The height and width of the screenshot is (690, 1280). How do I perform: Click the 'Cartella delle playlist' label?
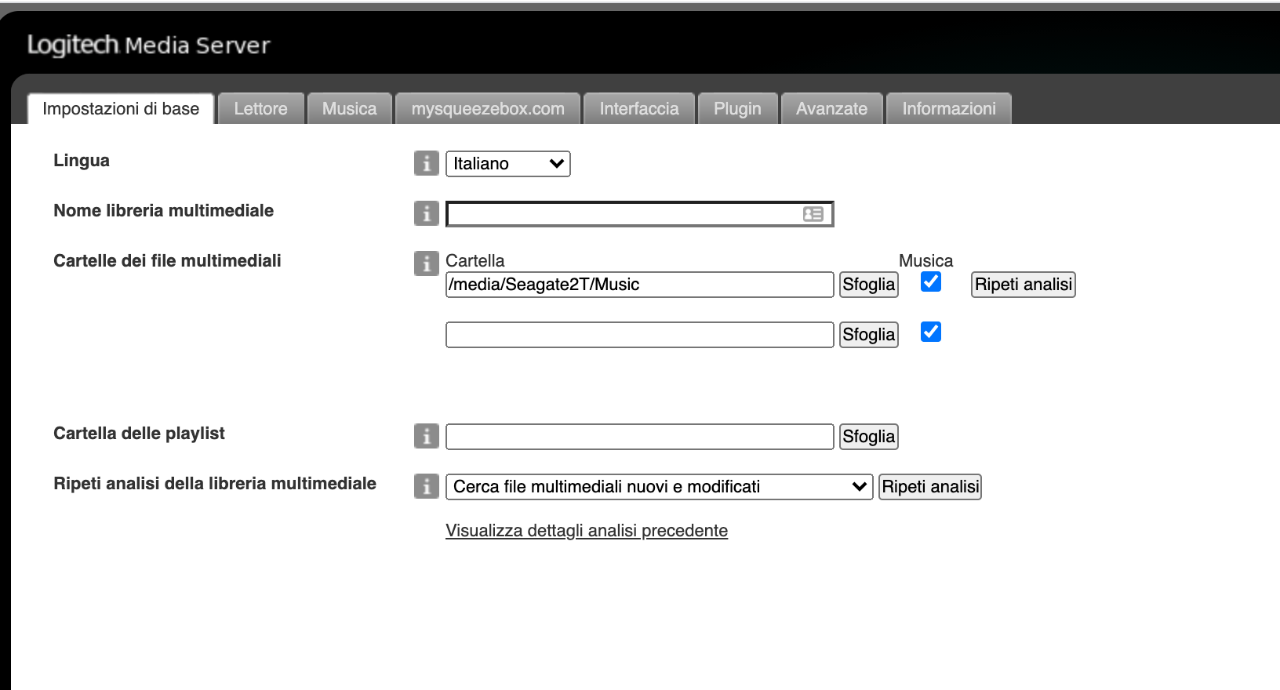click(x=139, y=434)
